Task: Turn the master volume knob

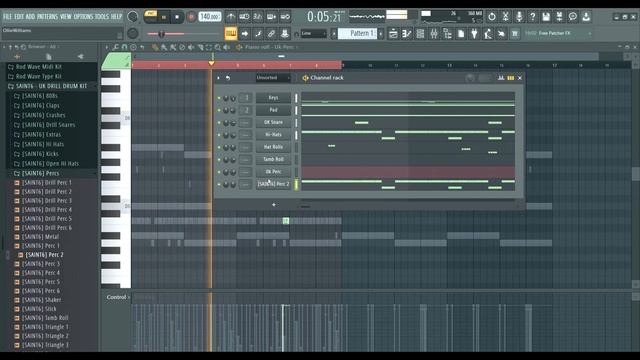Action: coord(133,17)
